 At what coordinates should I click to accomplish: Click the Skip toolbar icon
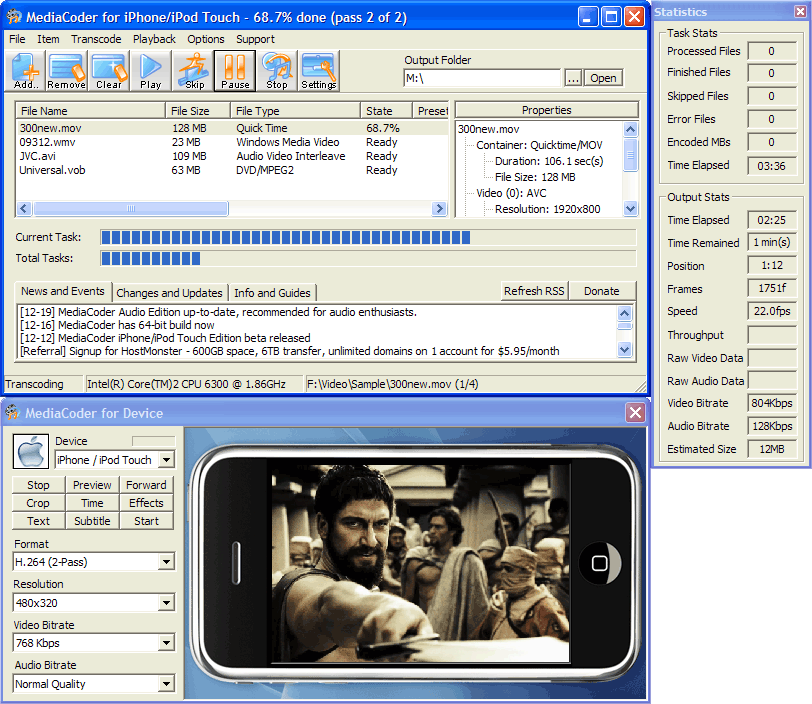(x=193, y=71)
